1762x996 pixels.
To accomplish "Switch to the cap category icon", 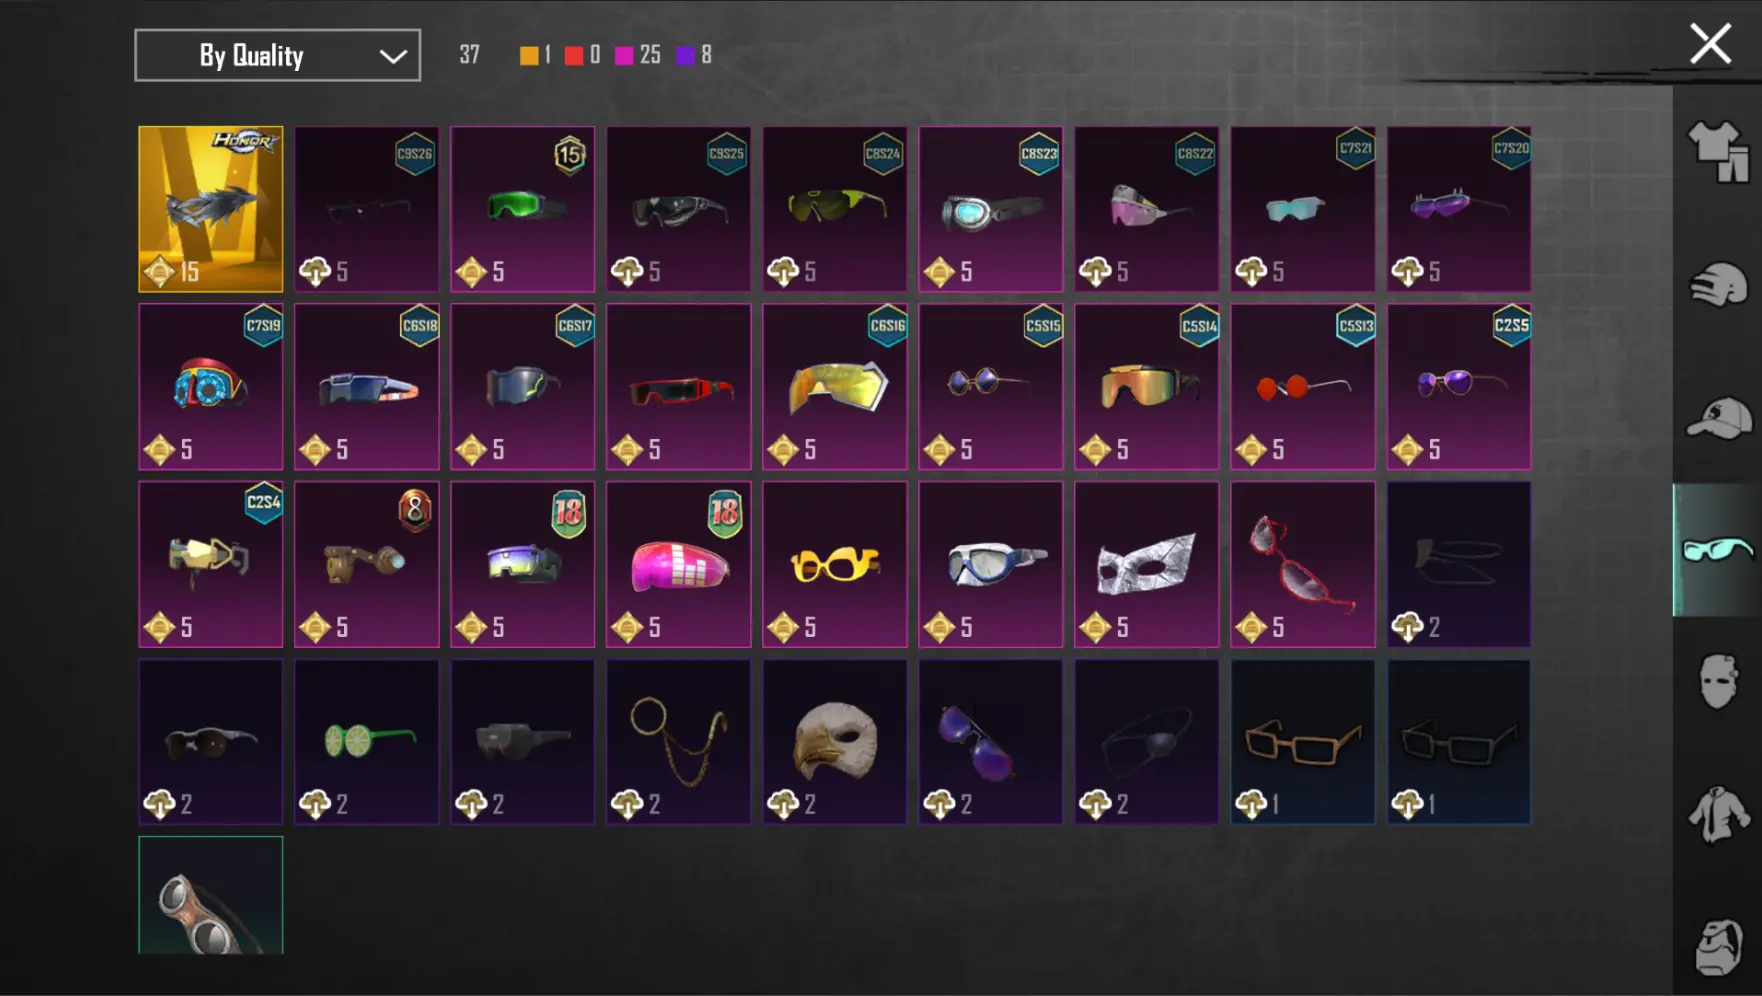I will point(1718,417).
